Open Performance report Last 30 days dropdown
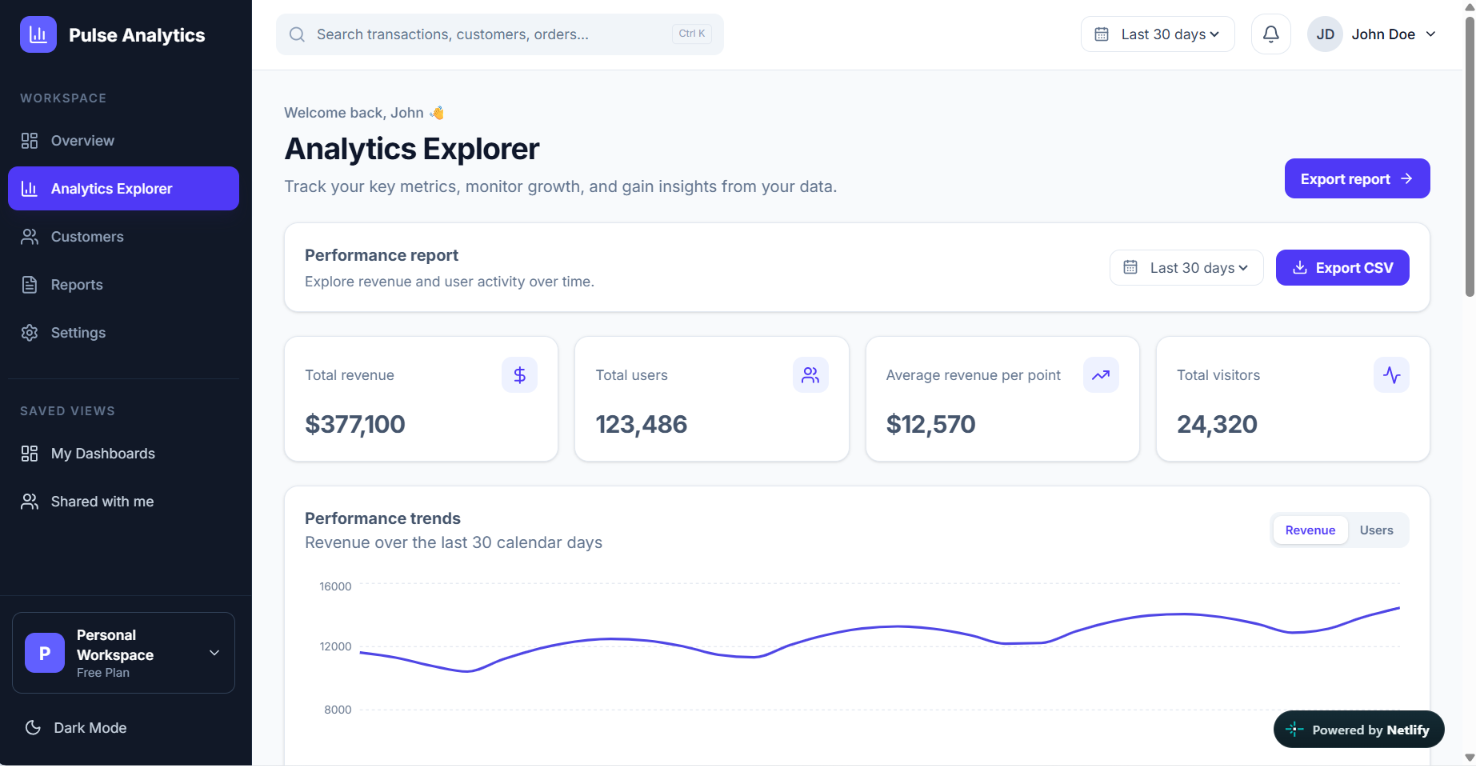The width and height of the screenshot is (1476, 766). click(1187, 268)
